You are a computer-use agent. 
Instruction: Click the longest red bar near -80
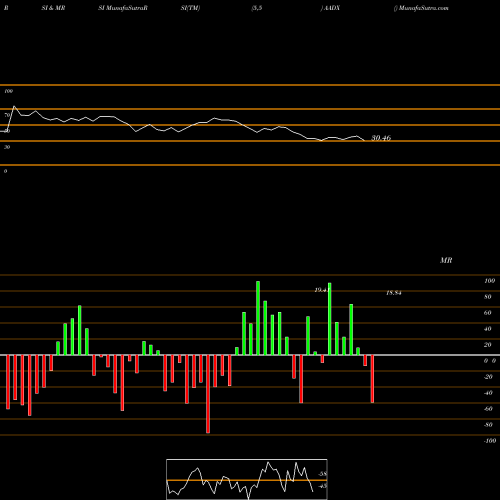pyautogui.click(x=208, y=394)
